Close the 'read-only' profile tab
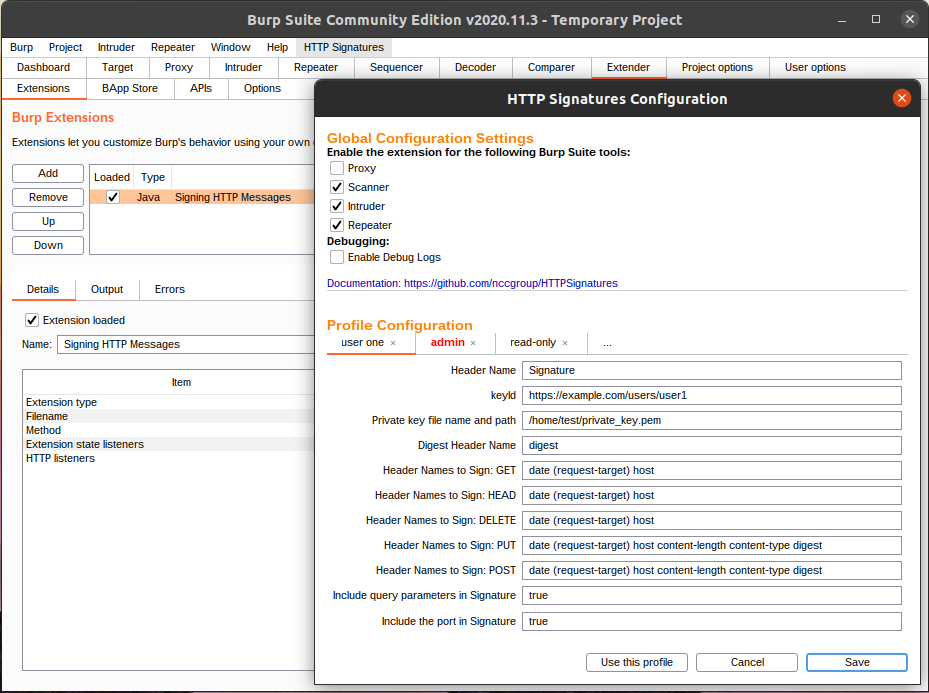Image resolution: width=929 pixels, height=693 pixels. pos(565,343)
